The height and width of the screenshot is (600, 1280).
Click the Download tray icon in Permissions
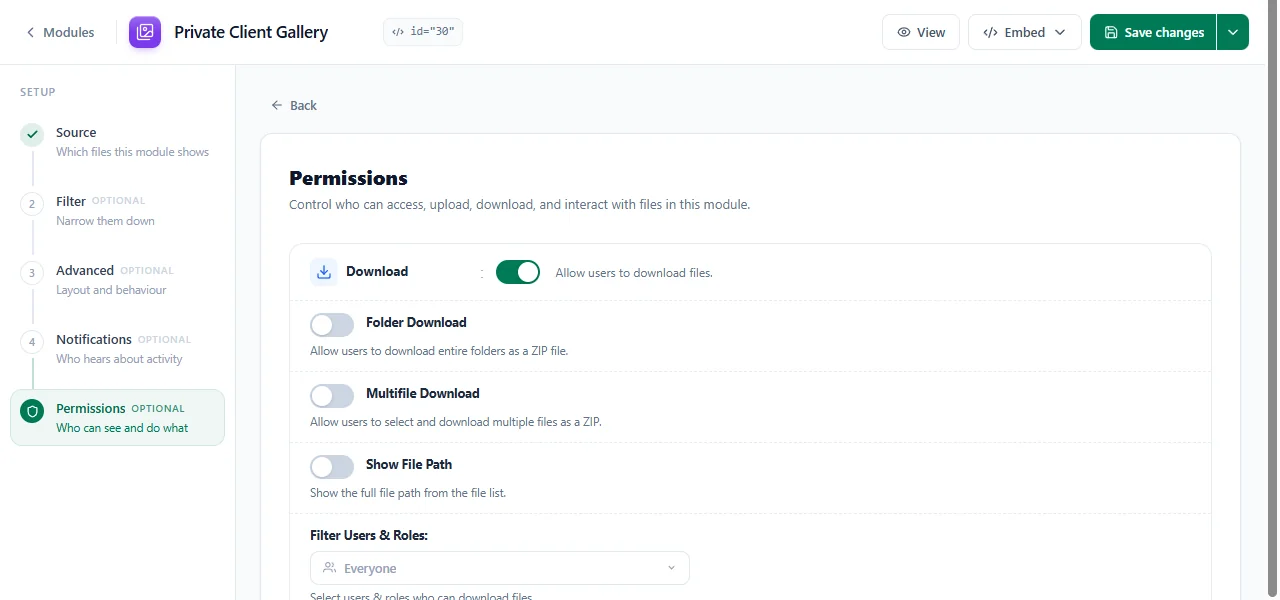pos(324,272)
